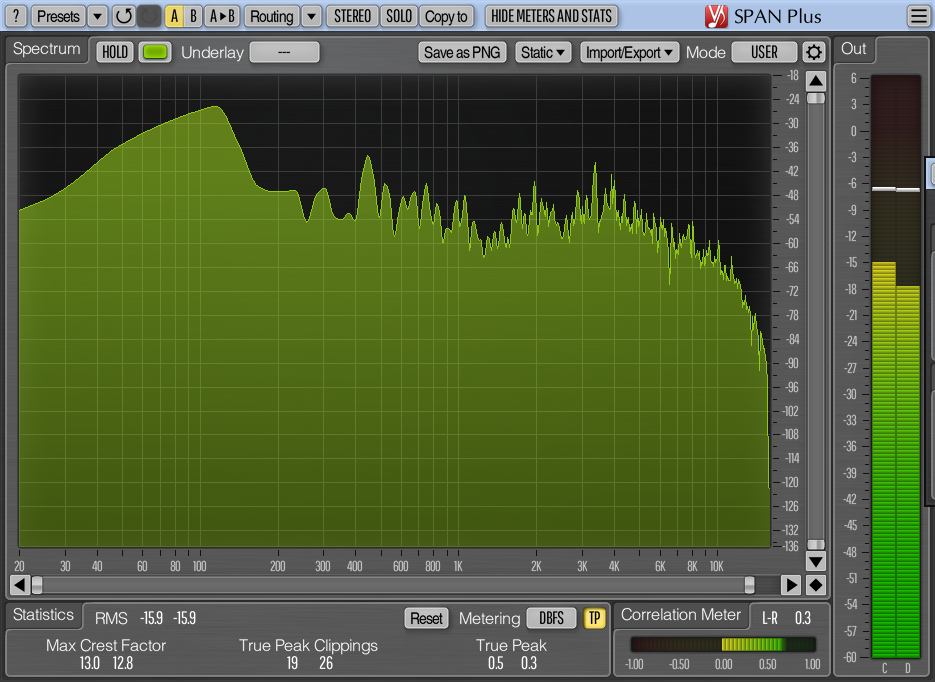Click the Presets button

point(58,16)
